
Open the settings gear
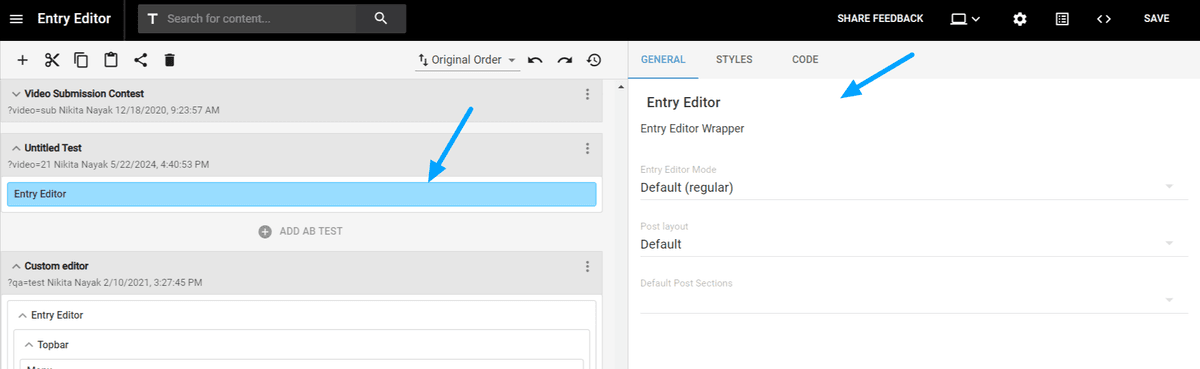click(x=1020, y=19)
